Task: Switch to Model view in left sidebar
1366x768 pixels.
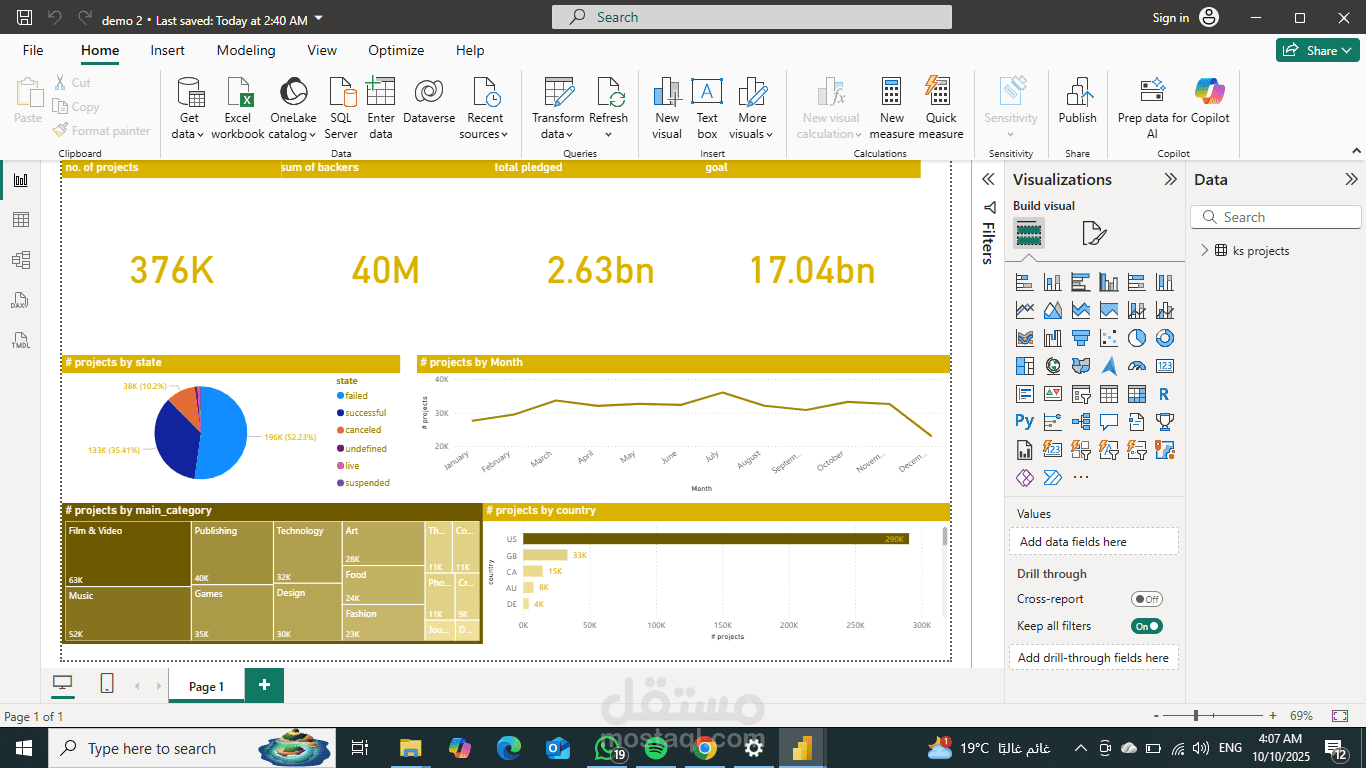Action: [x=20, y=260]
